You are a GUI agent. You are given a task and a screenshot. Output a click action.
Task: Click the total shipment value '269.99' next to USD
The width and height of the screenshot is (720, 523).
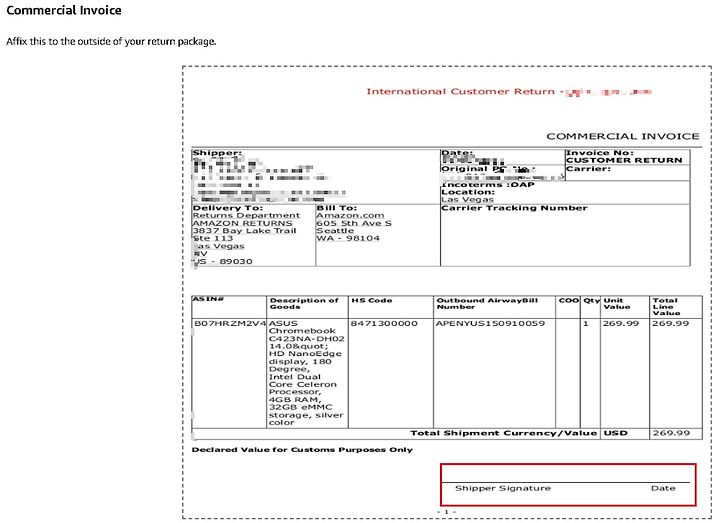pos(671,433)
